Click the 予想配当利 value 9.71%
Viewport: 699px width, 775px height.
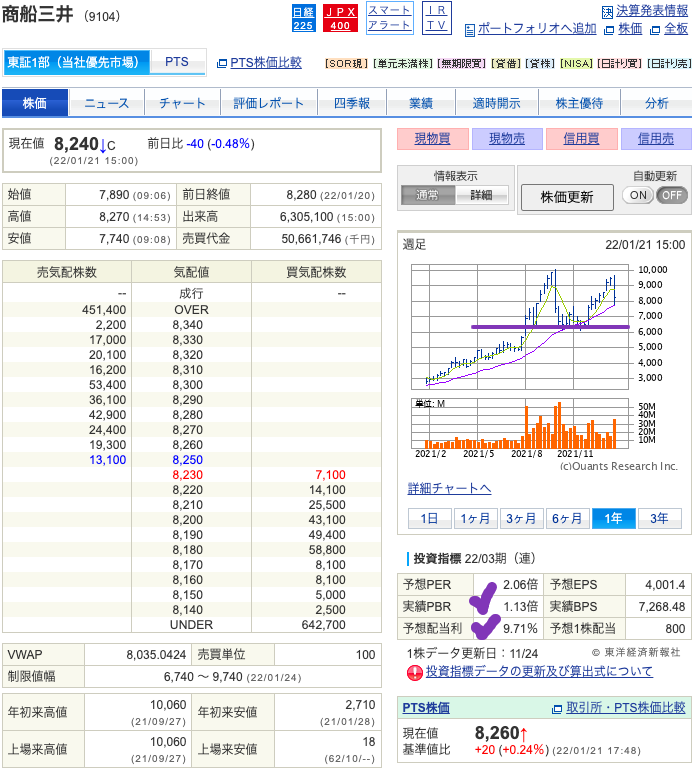[520, 629]
